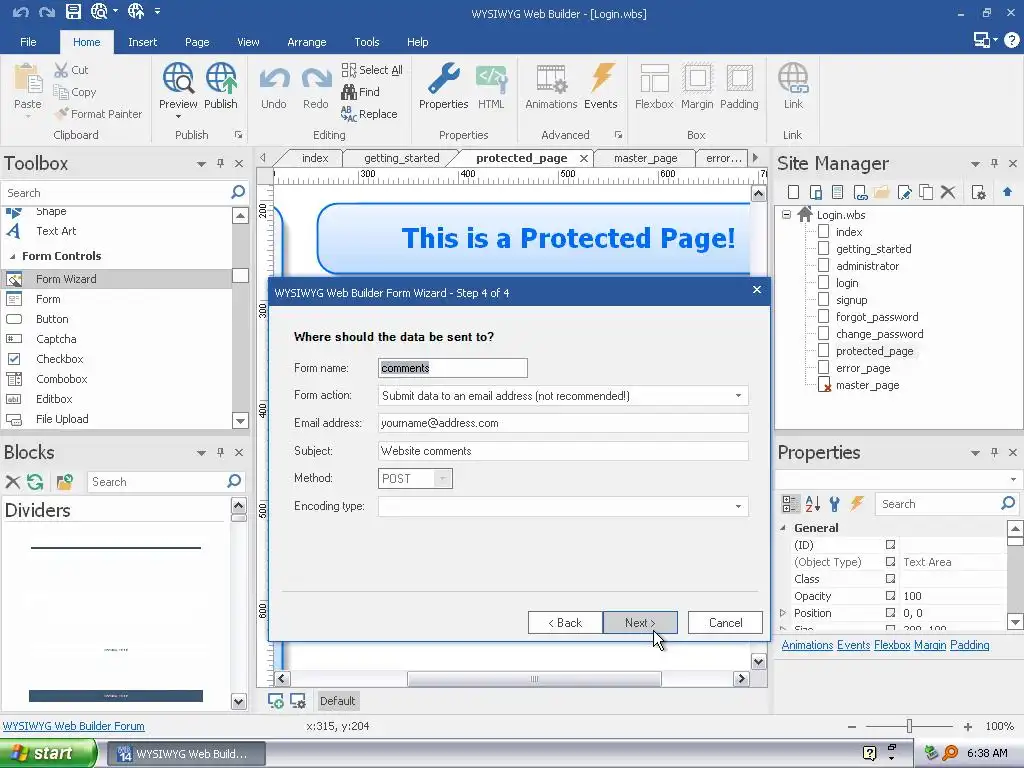Click the zoom slider handle in status bar
Image resolution: width=1024 pixels, height=768 pixels.
click(x=909, y=726)
